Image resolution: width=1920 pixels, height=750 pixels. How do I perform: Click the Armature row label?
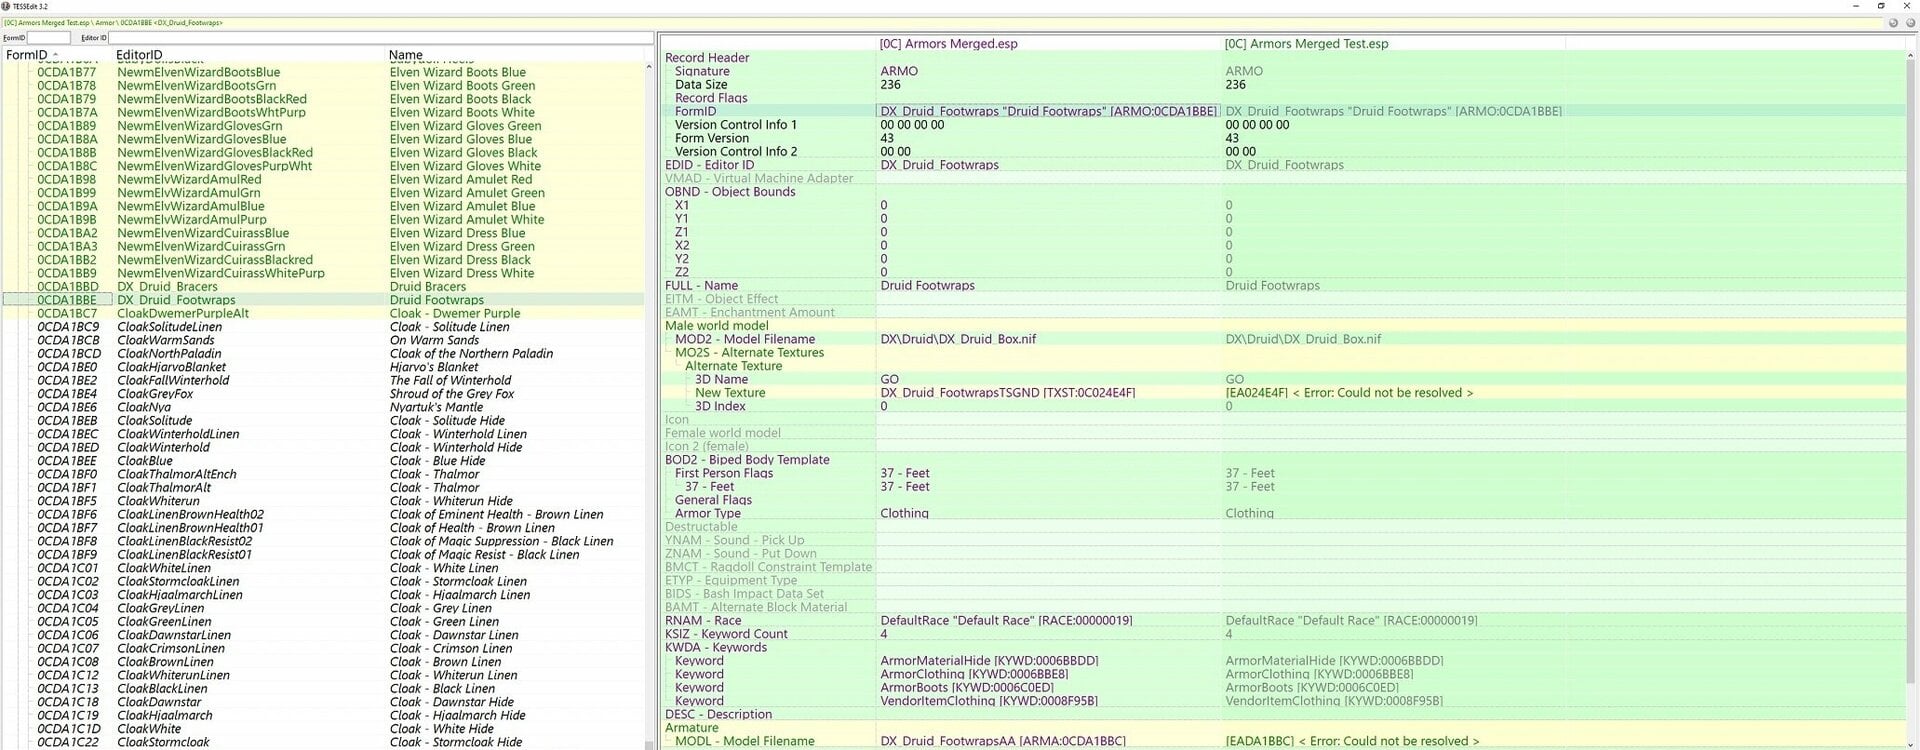pos(691,728)
